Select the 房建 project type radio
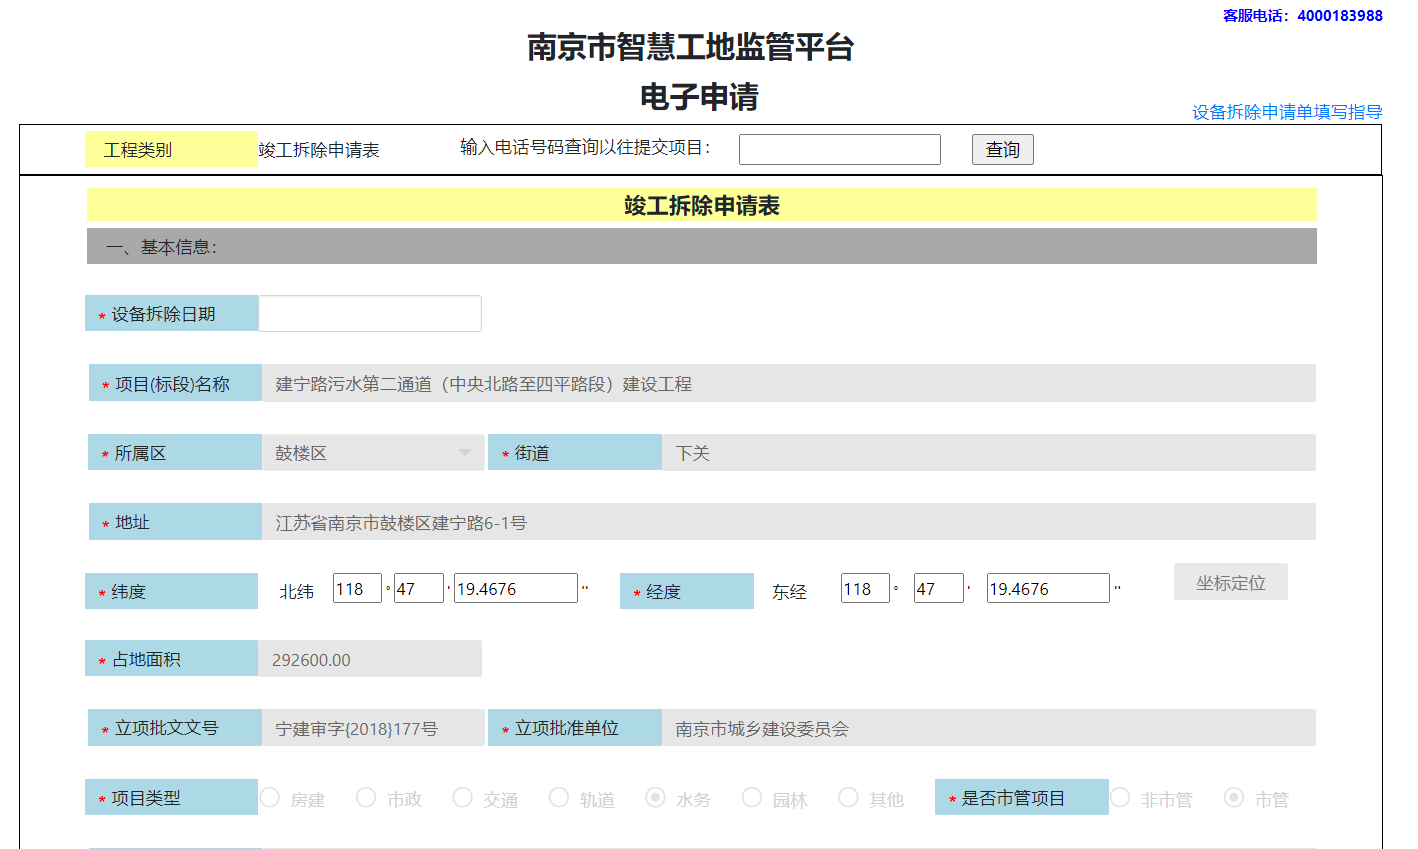The image size is (1418, 849). 270,797
